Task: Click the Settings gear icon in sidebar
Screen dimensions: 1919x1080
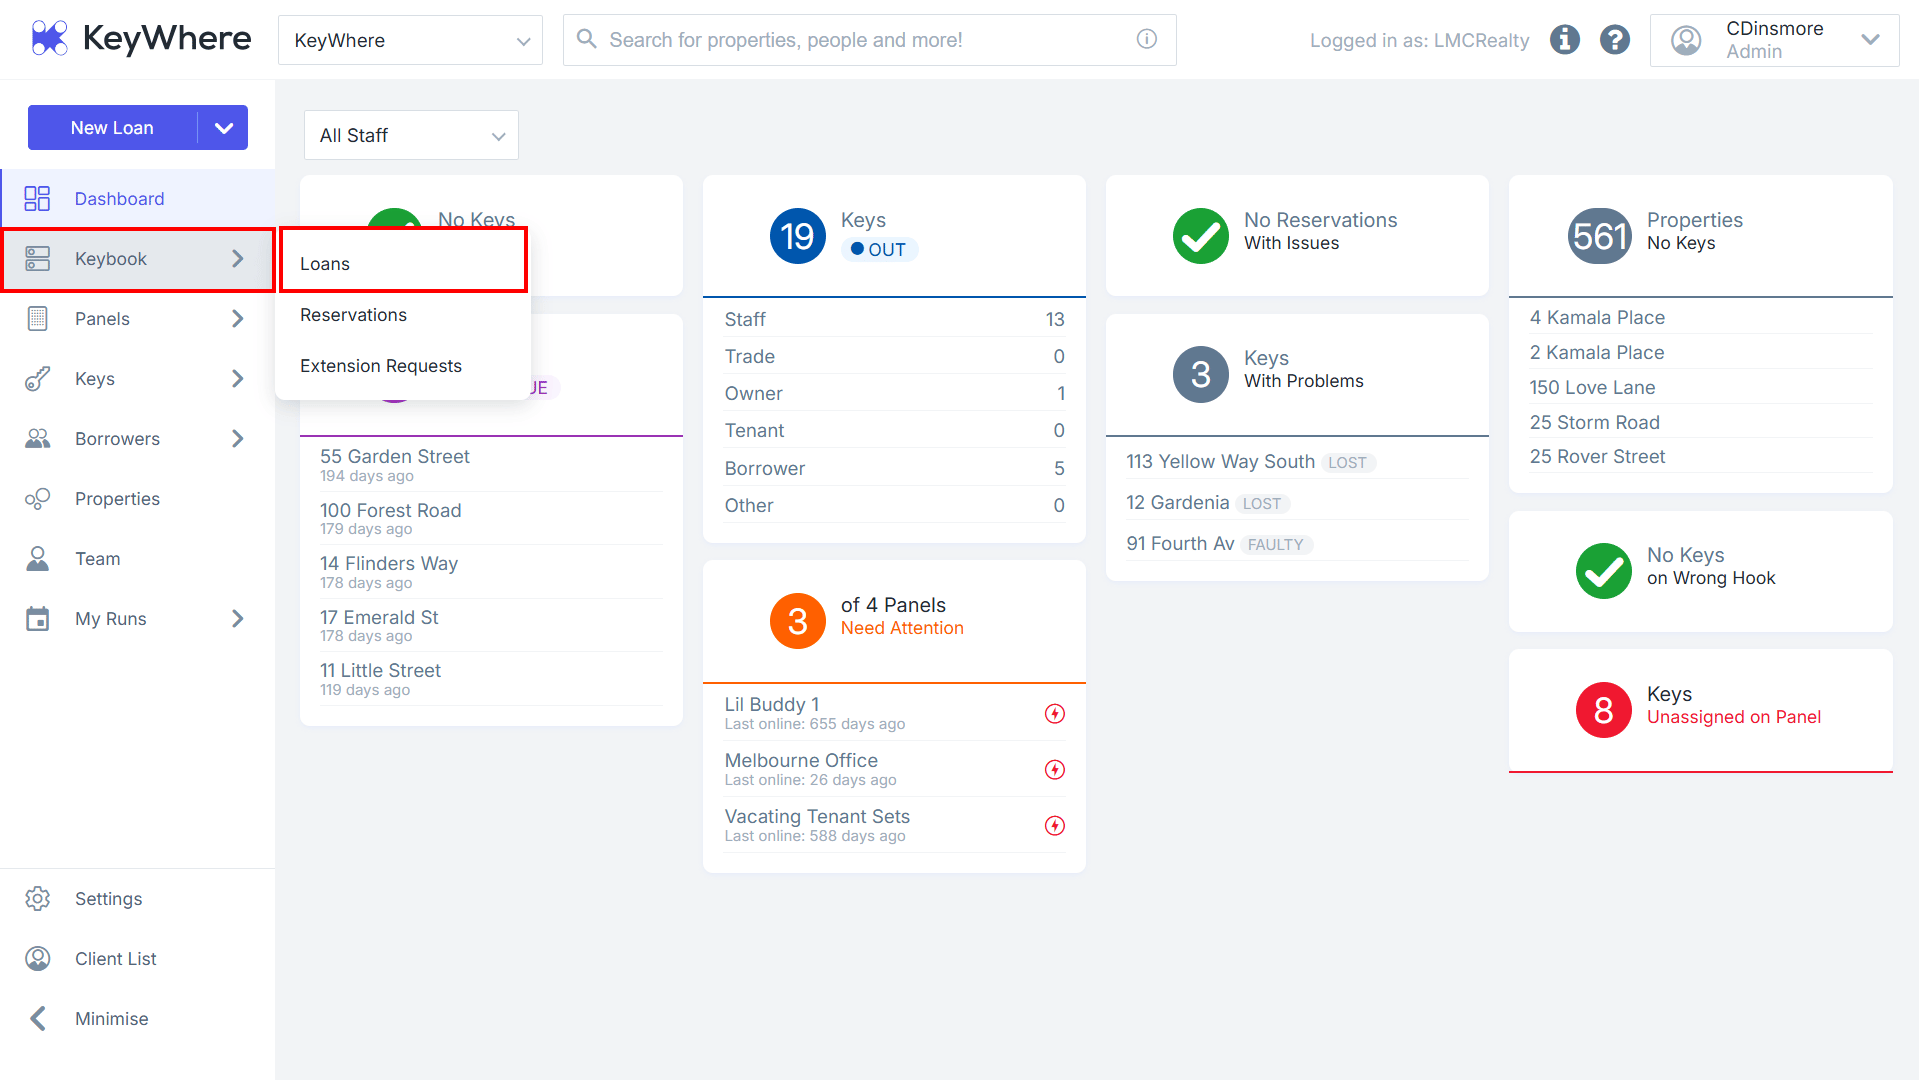Action: (38, 899)
